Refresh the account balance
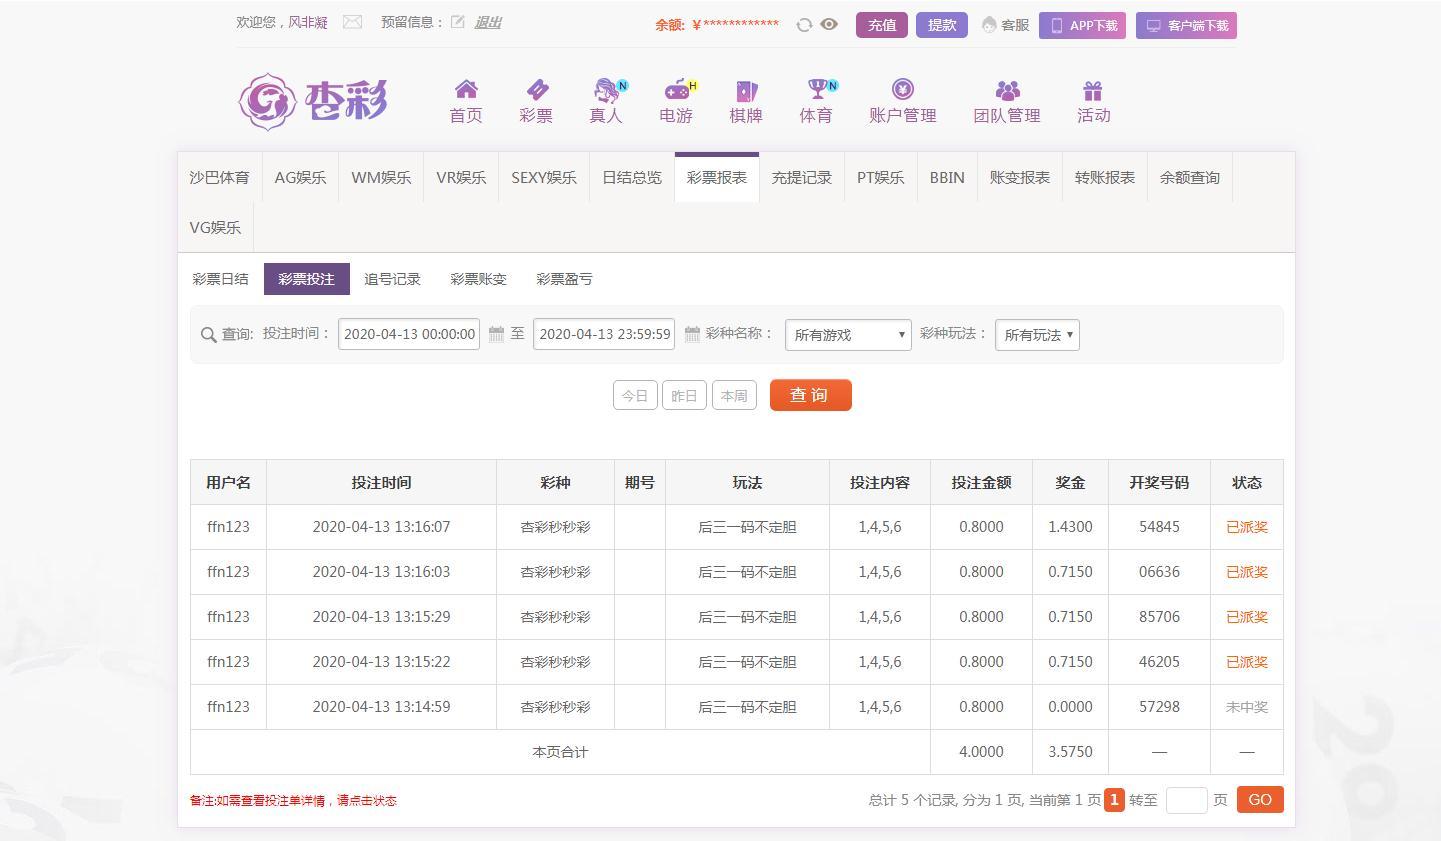The image size is (1441, 841). [804, 25]
